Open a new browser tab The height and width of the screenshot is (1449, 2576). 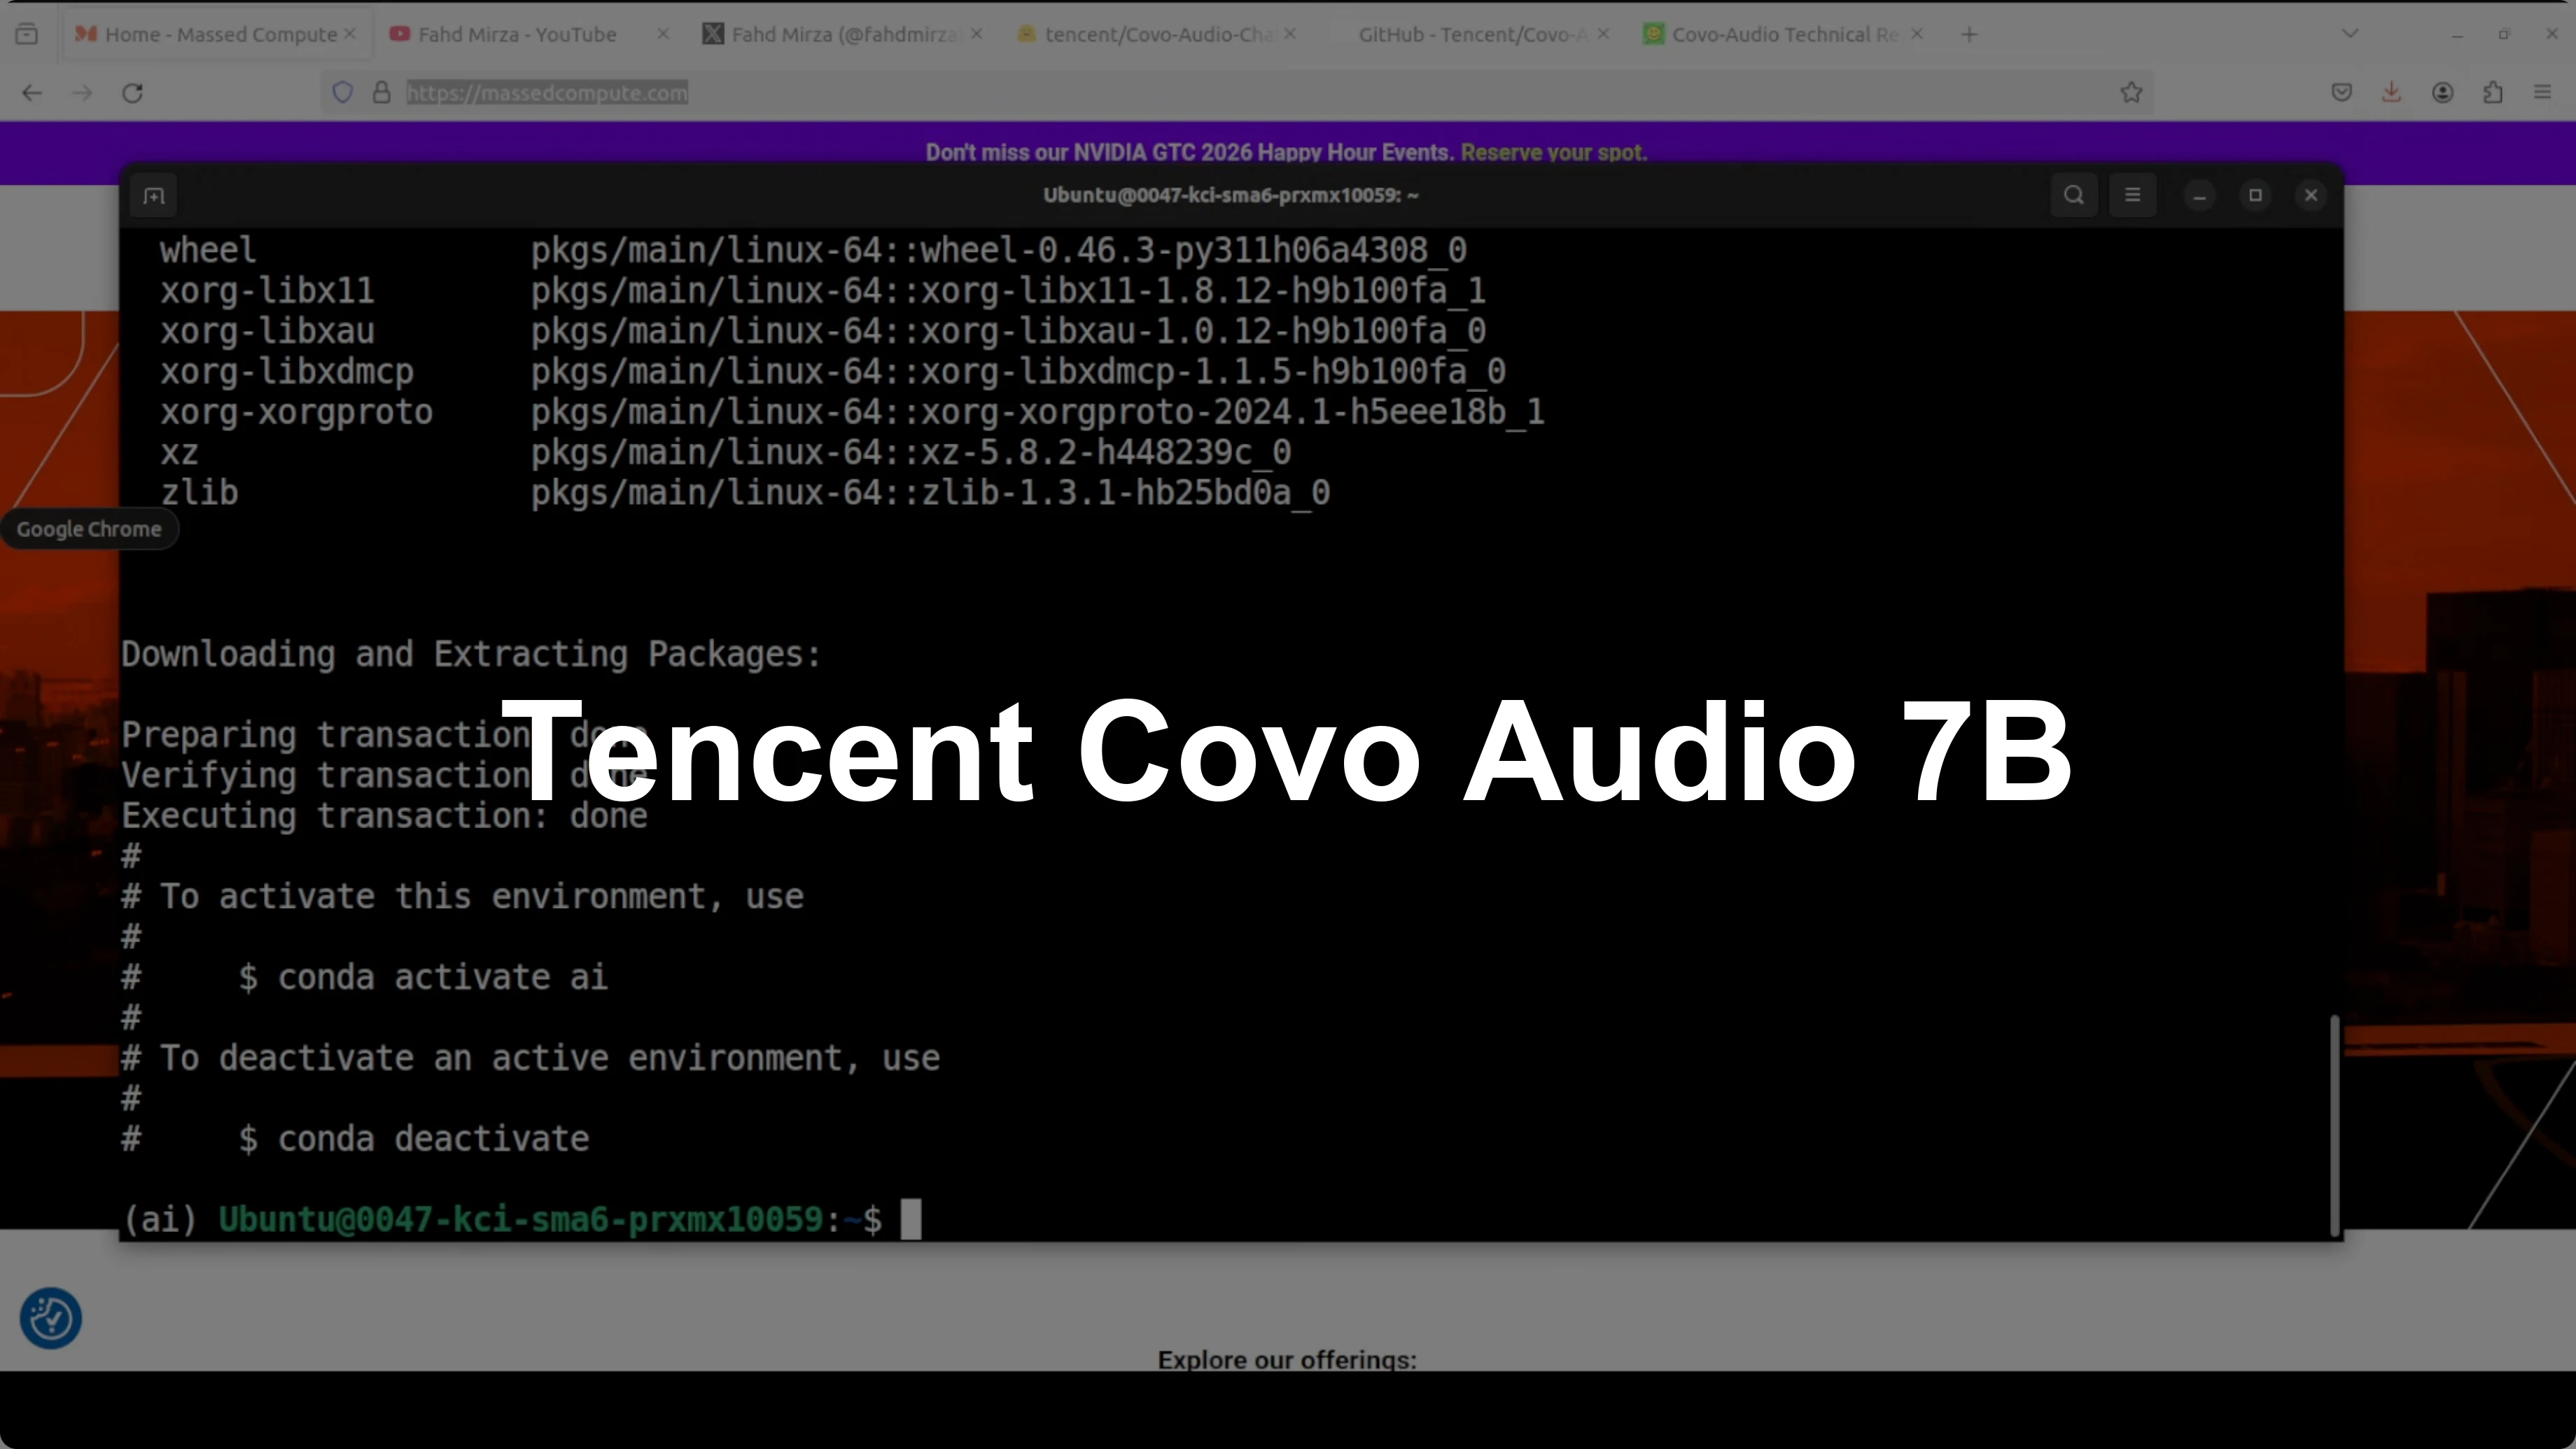[1968, 33]
